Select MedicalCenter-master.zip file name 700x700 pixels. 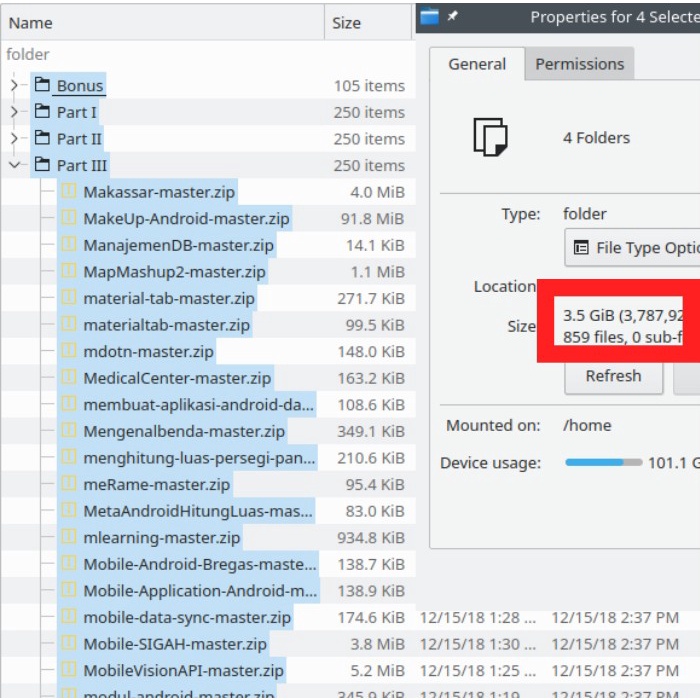(177, 378)
